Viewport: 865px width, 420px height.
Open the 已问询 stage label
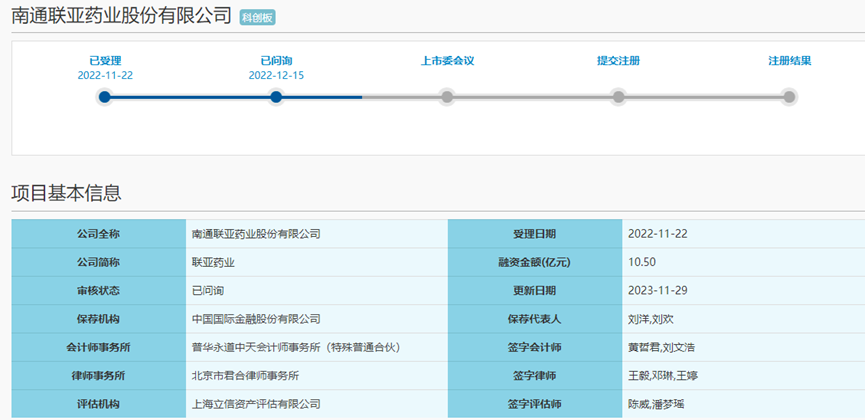[x=276, y=61]
